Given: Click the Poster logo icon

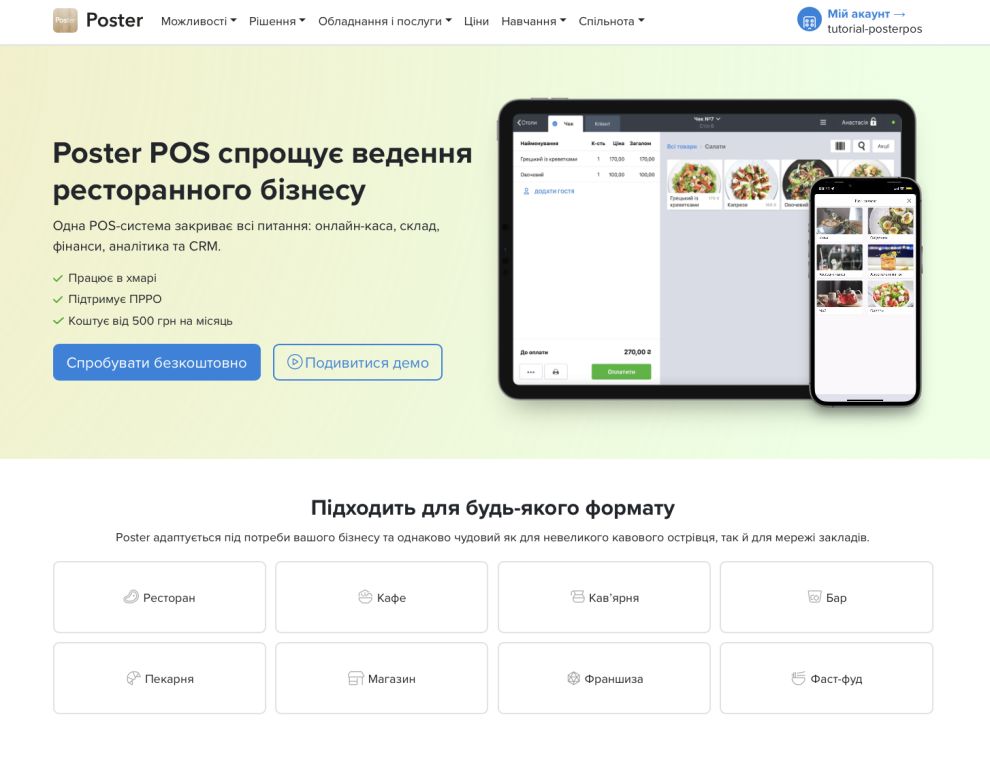Looking at the screenshot, I should point(65,20).
